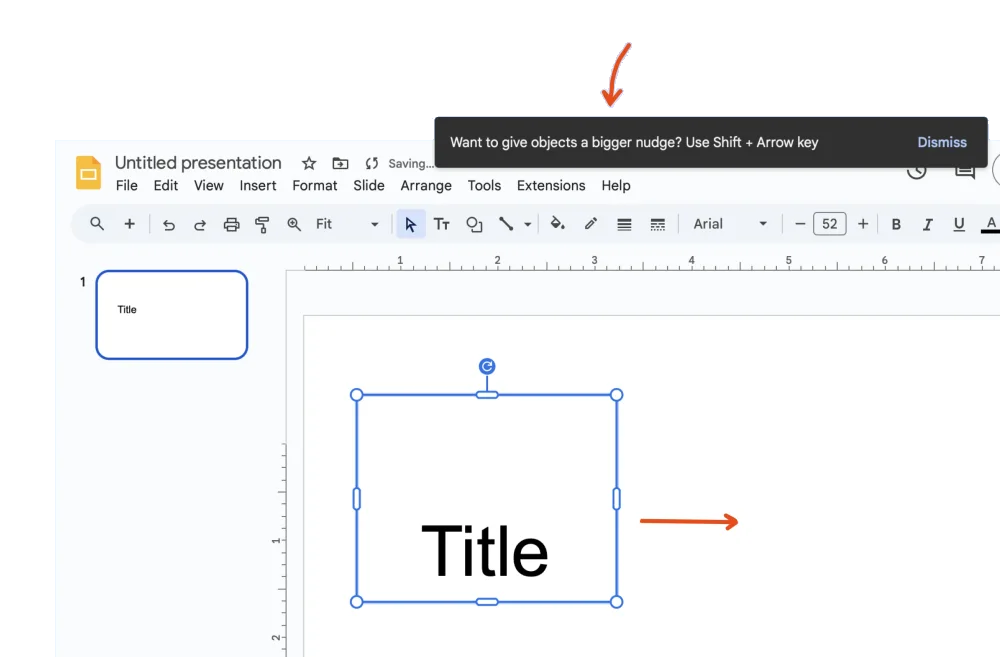Open the View menu

[209, 186]
